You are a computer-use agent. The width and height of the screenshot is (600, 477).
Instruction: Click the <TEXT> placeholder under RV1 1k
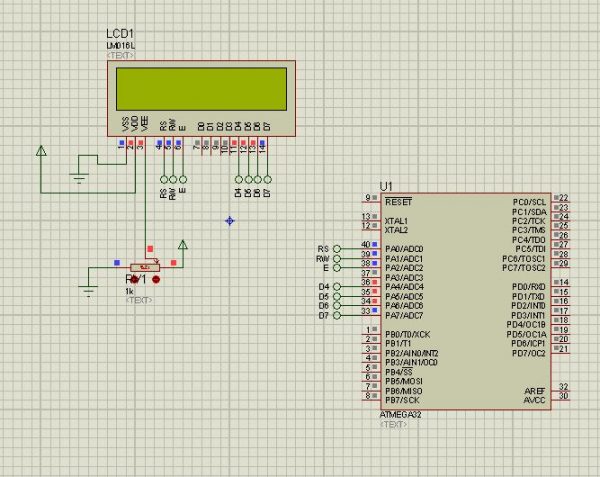(139, 300)
